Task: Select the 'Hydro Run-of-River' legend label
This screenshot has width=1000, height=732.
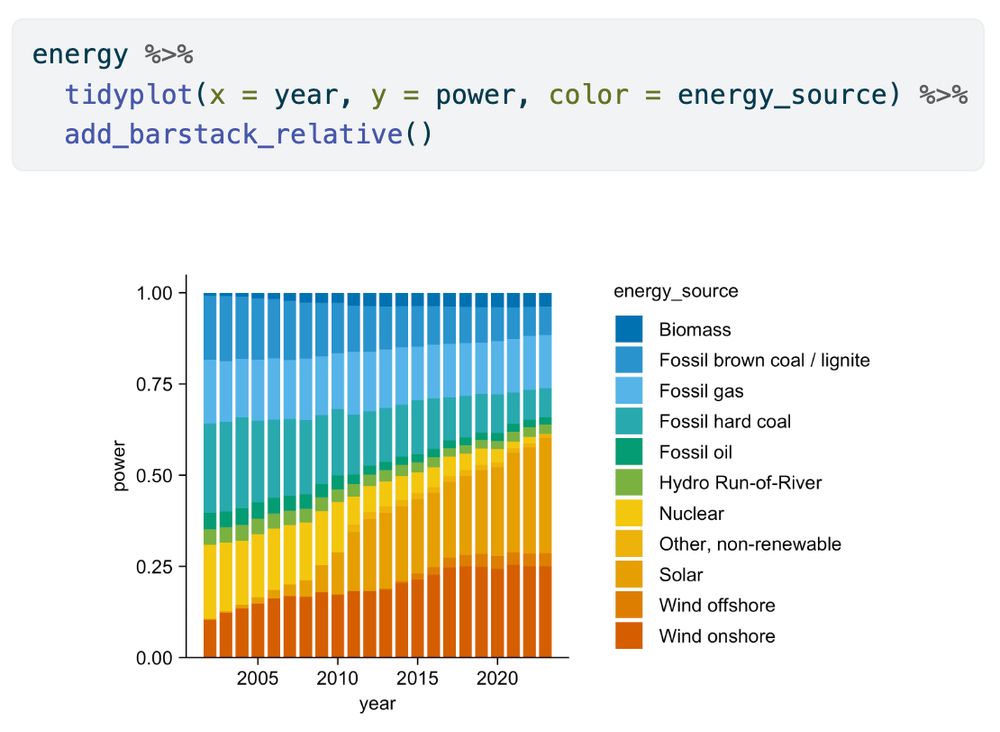Action: point(740,483)
